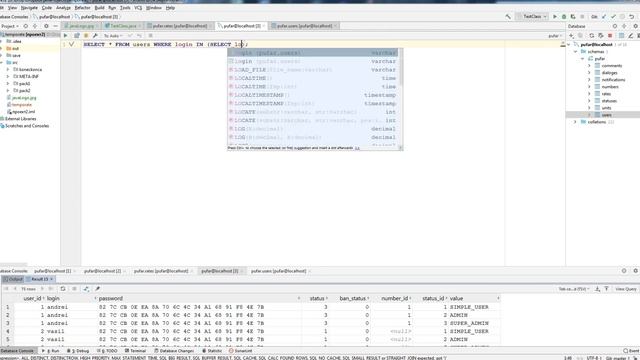Expand the collations node in Database tree
Screen dimensions: 640x360
[x=576, y=122]
